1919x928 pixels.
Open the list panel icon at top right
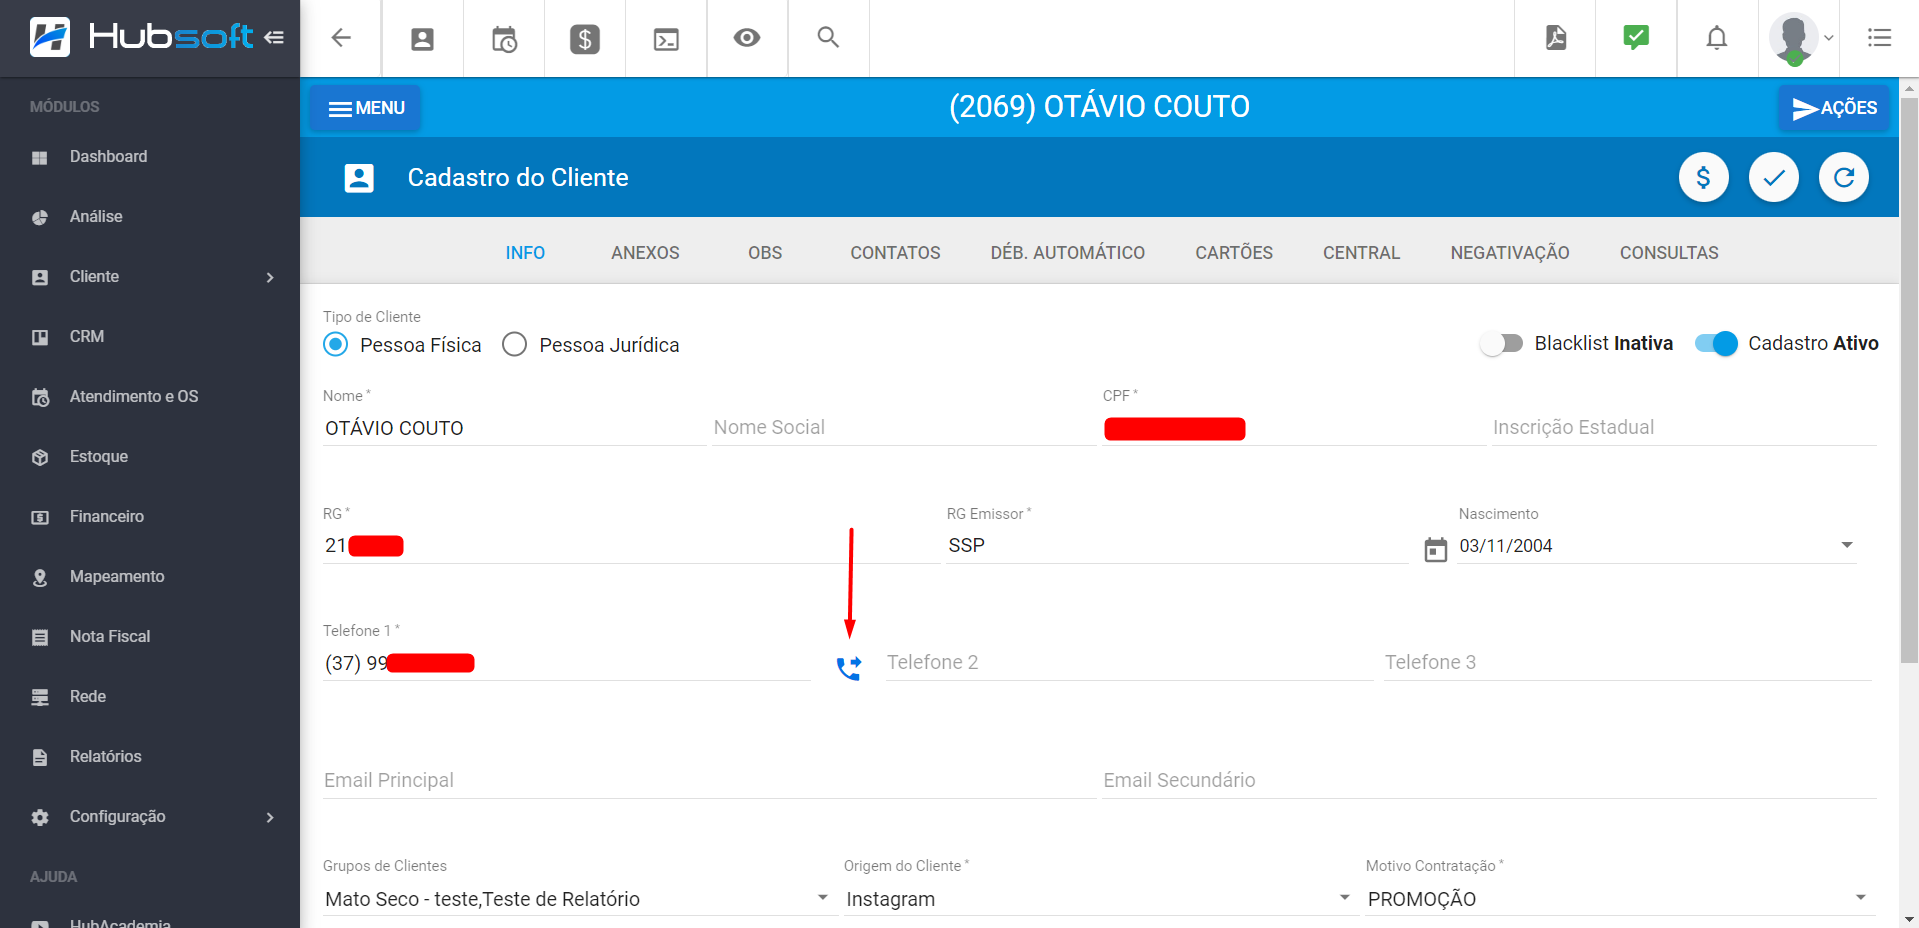point(1879,38)
